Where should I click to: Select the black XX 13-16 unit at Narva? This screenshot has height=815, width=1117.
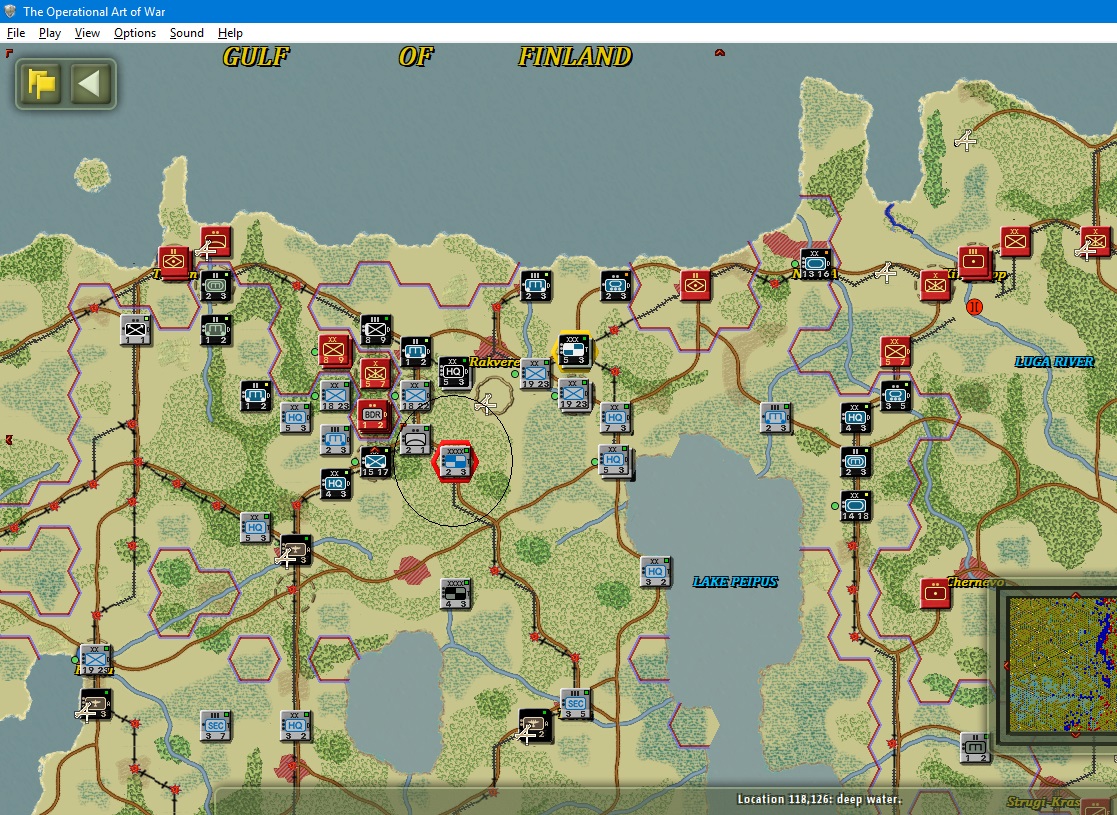click(816, 264)
